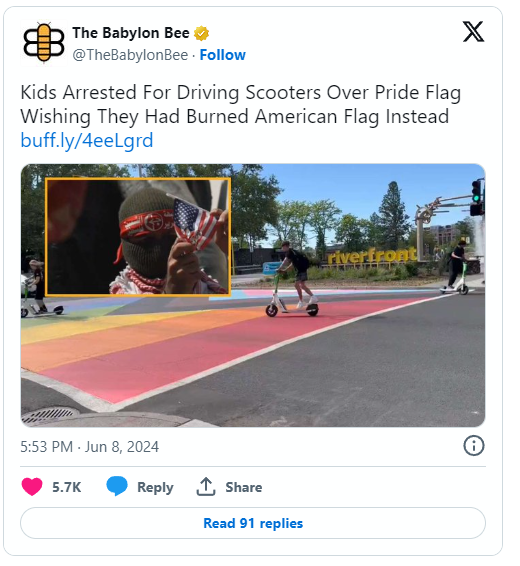Click the tweet headline text
The width and height of the screenshot is (520, 566).
pyautogui.click(x=240, y=104)
